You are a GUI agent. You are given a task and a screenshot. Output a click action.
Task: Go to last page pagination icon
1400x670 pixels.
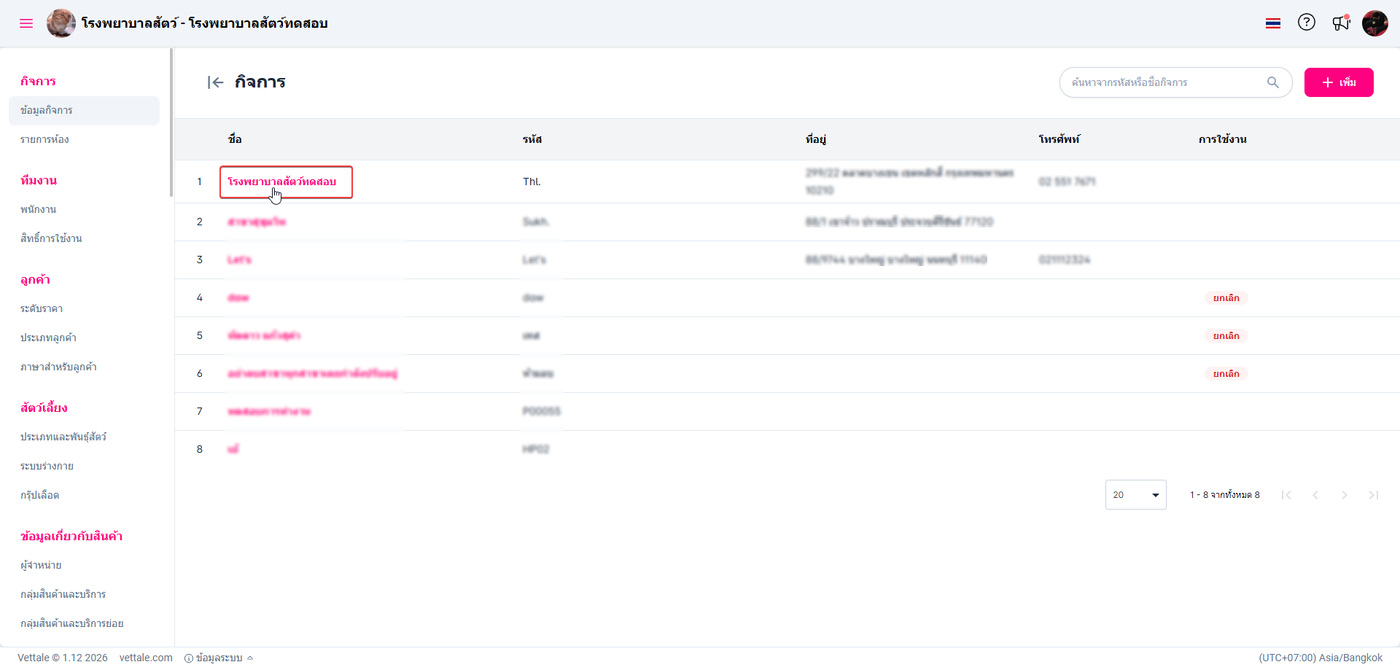(1374, 495)
